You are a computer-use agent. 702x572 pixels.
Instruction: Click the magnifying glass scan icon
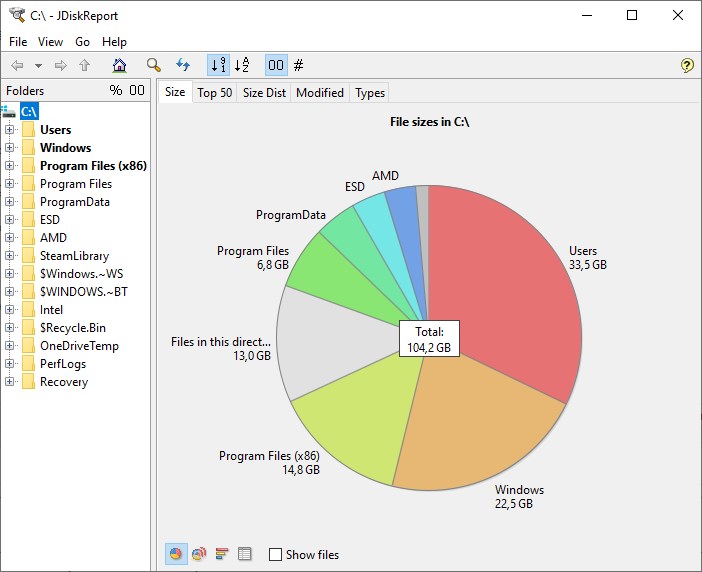(x=153, y=65)
